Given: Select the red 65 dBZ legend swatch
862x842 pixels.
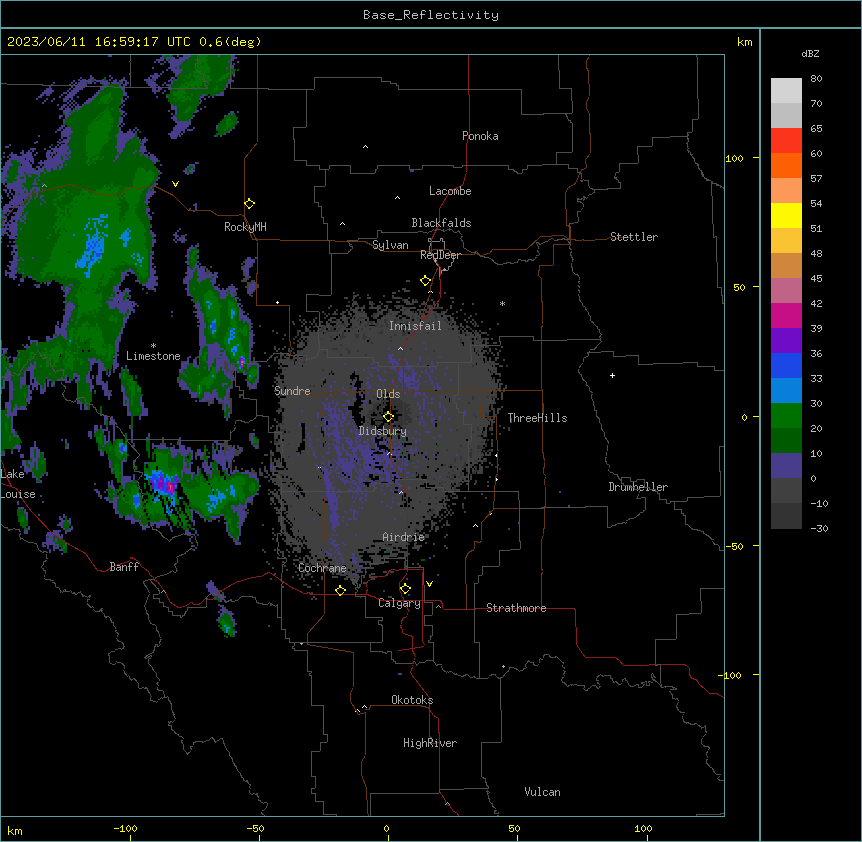Looking at the screenshot, I should pyautogui.click(x=786, y=141).
